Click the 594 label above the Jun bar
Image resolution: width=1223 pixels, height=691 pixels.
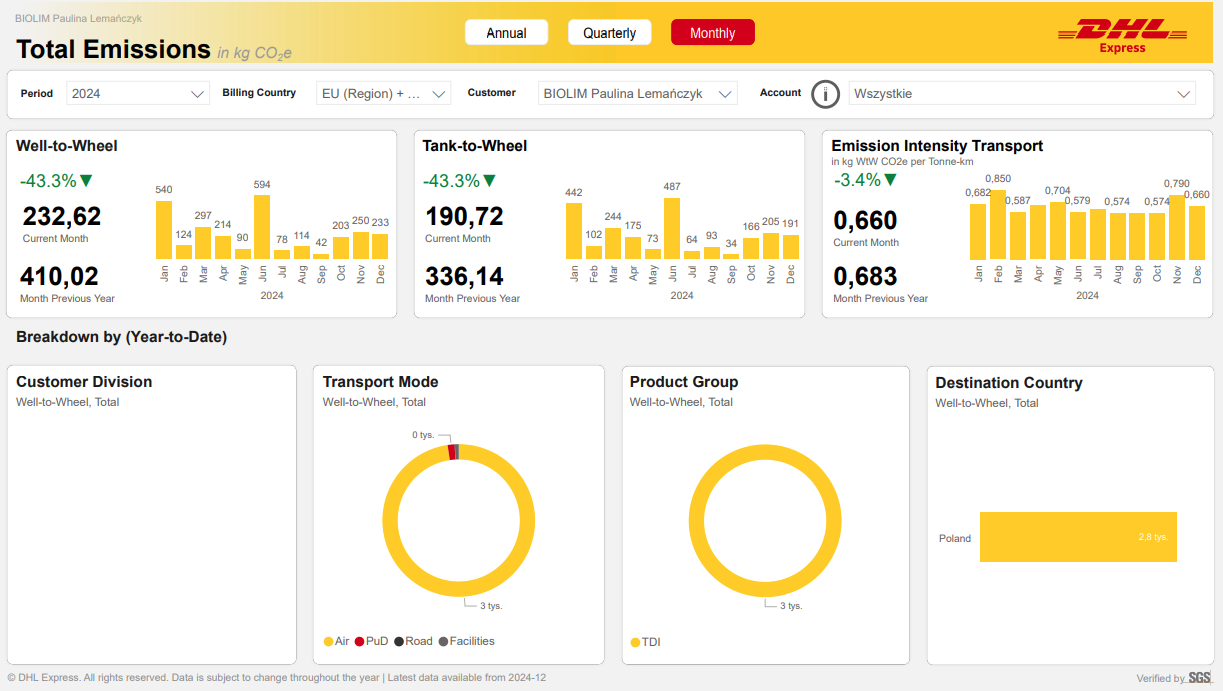tap(262, 185)
